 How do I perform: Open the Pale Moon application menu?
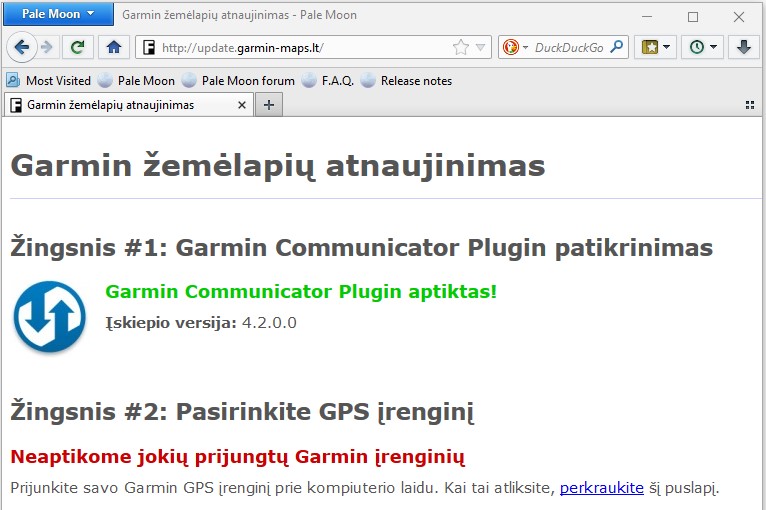click(58, 14)
